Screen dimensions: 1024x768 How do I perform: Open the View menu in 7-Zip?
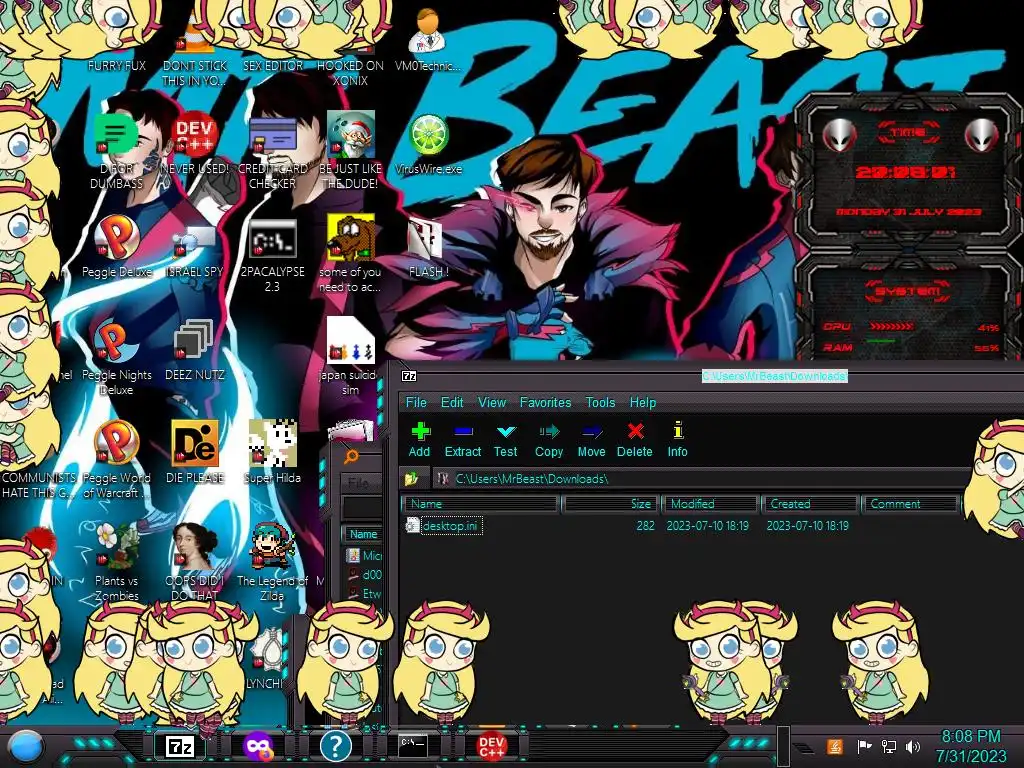pyautogui.click(x=492, y=402)
